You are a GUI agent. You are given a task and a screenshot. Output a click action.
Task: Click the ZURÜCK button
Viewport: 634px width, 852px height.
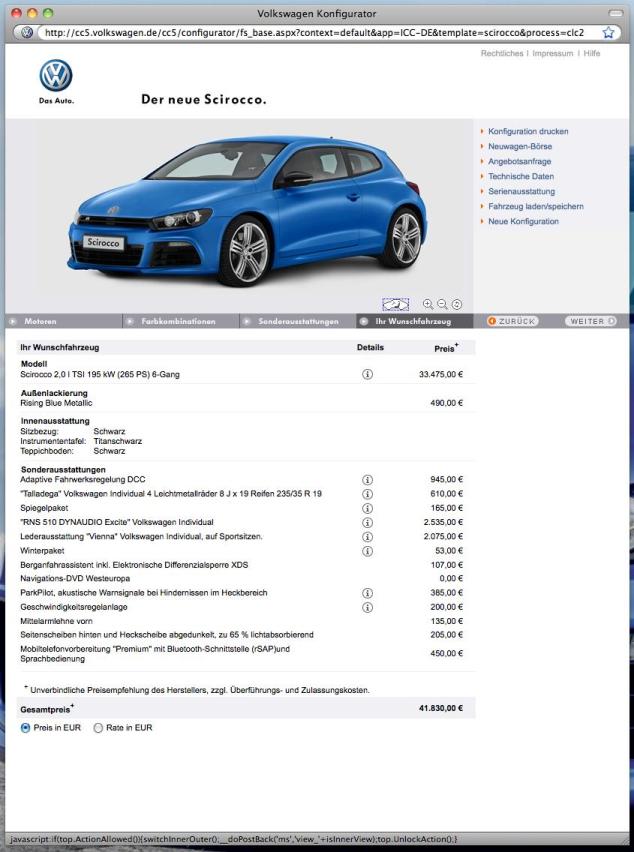coord(512,321)
